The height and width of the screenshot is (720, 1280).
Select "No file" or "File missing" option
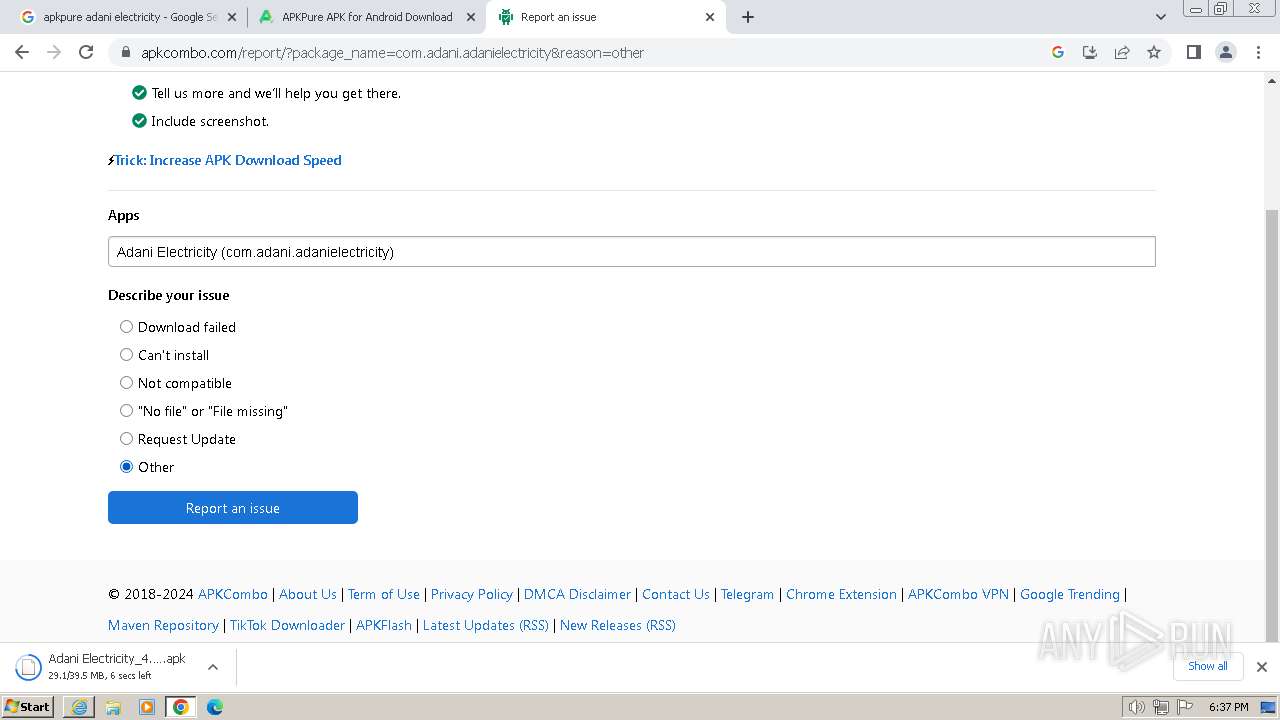[x=126, y=411]
